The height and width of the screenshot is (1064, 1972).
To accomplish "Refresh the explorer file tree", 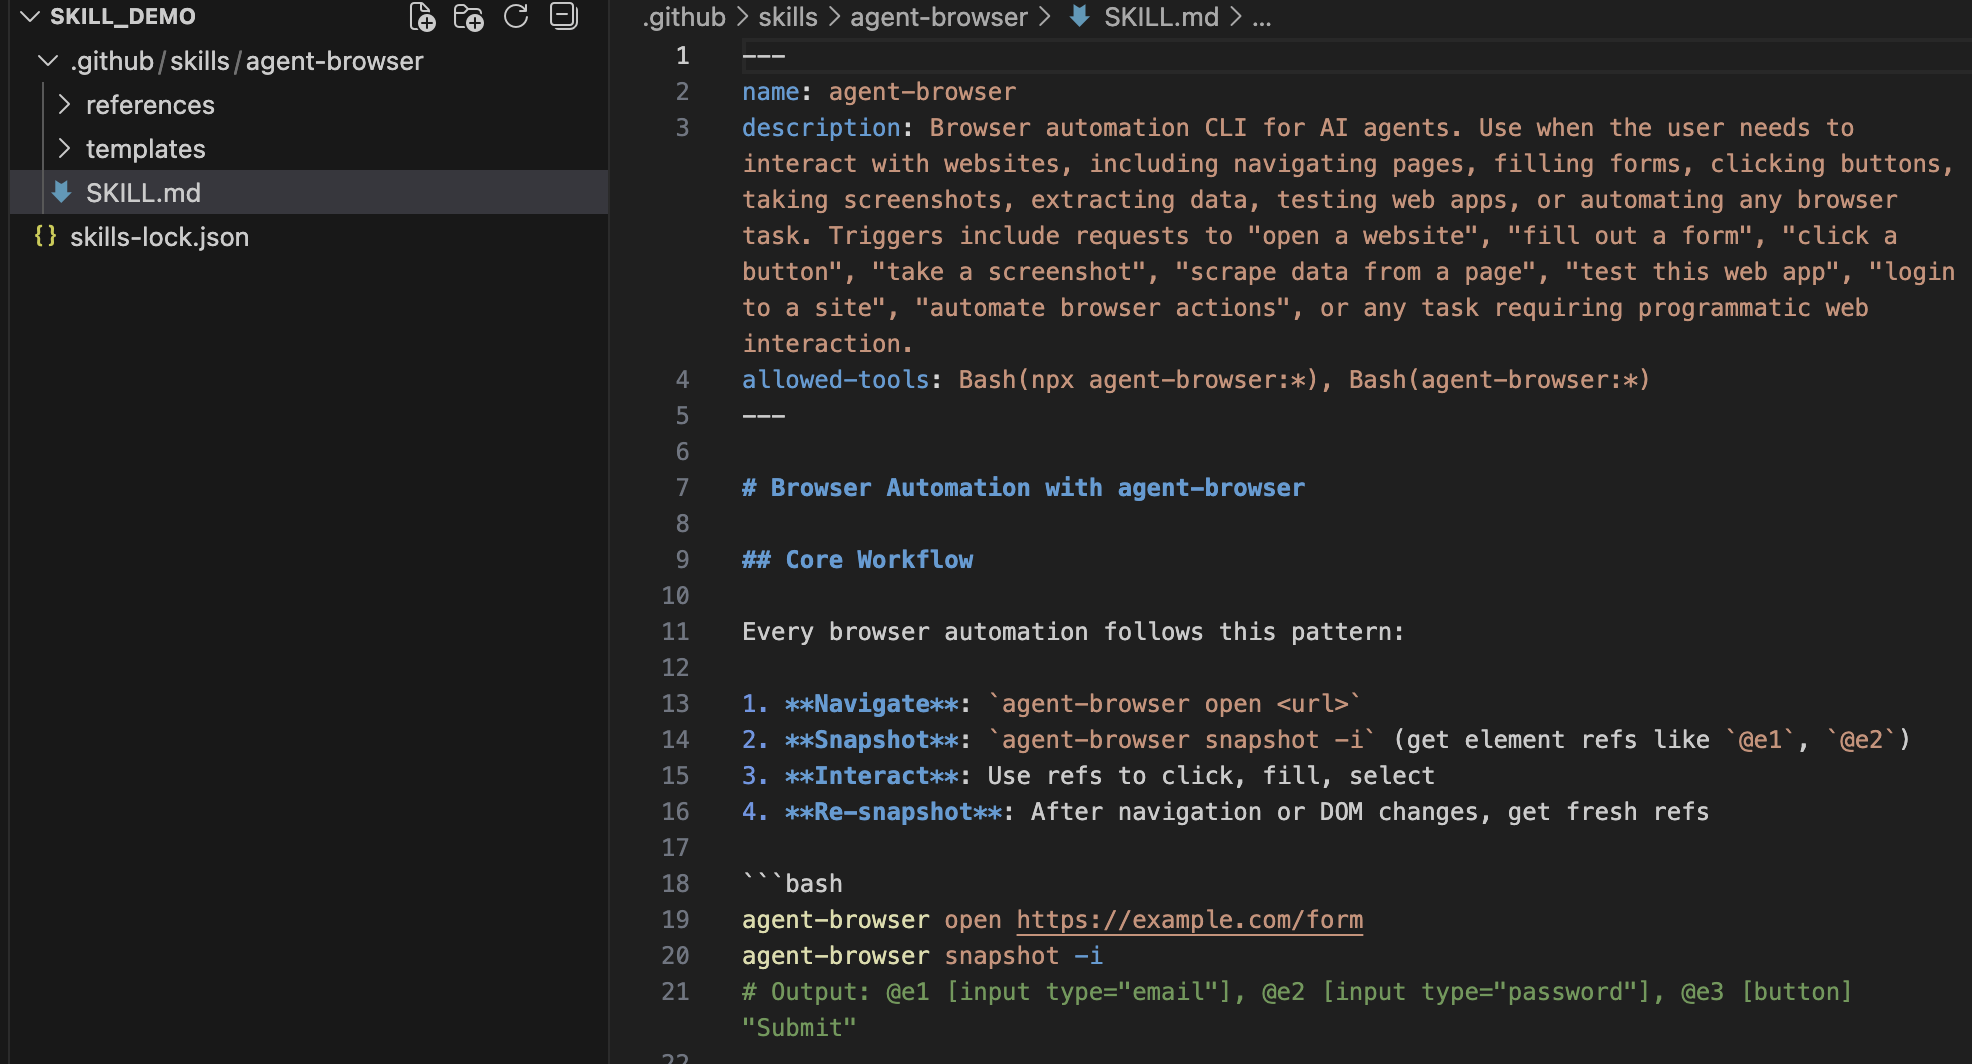I will click(516, 16).
